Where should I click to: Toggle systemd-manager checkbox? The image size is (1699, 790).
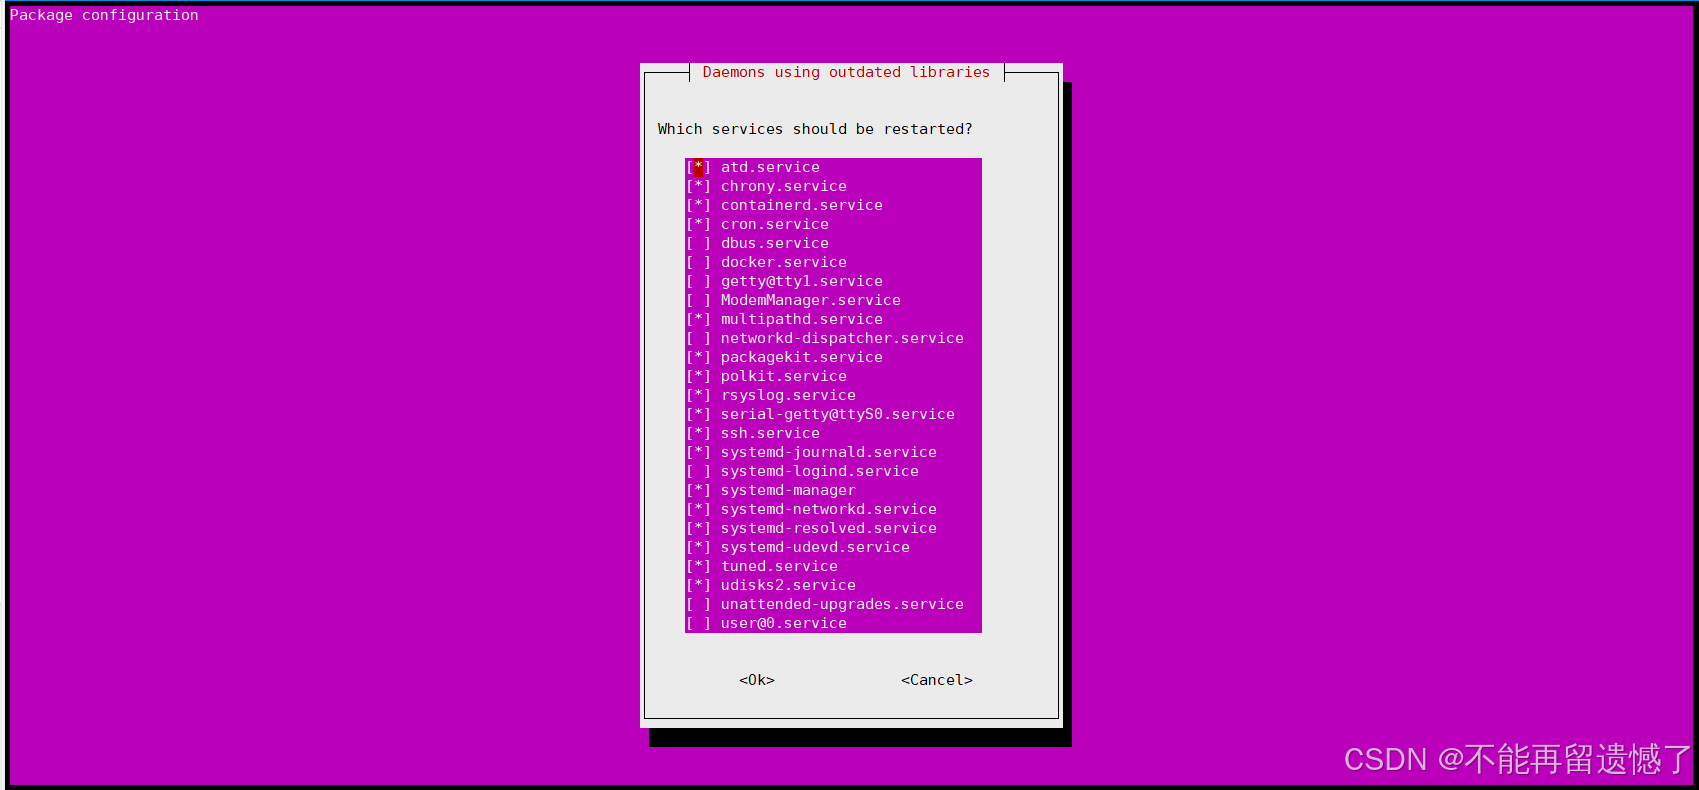coord(698,490)
